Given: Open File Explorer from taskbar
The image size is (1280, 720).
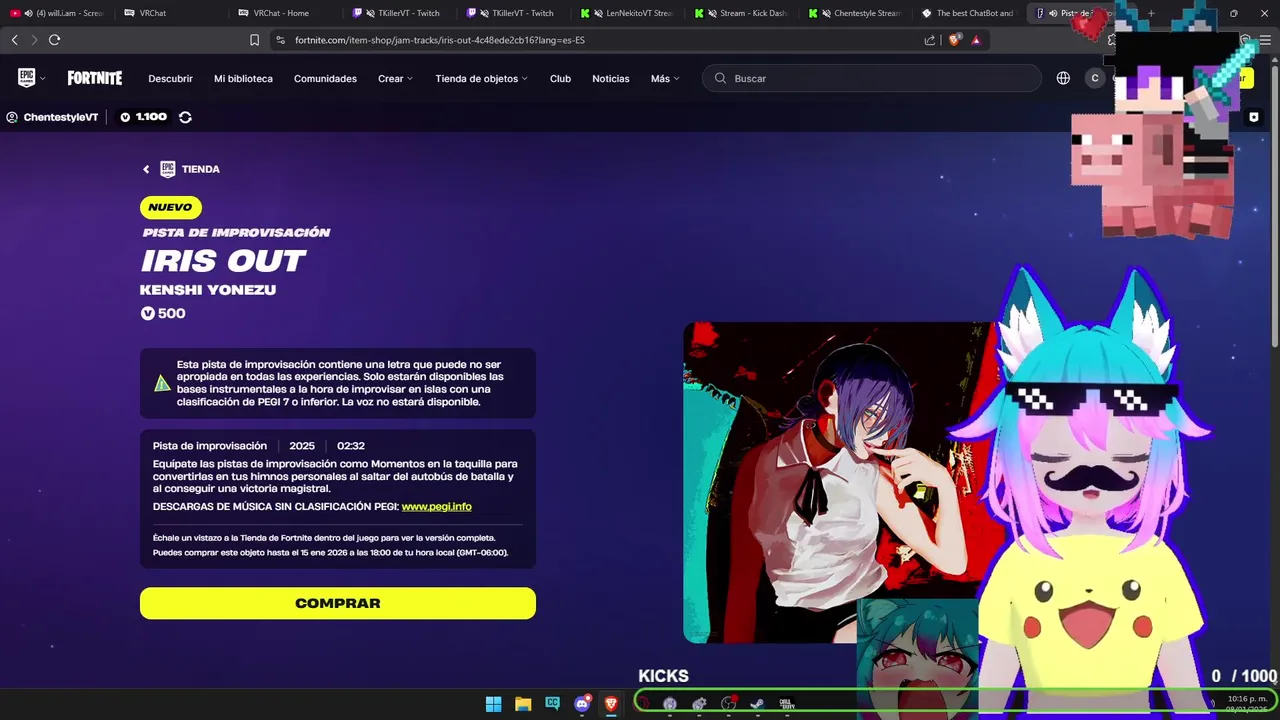Looking at the screenshot, I should [523, 704].
